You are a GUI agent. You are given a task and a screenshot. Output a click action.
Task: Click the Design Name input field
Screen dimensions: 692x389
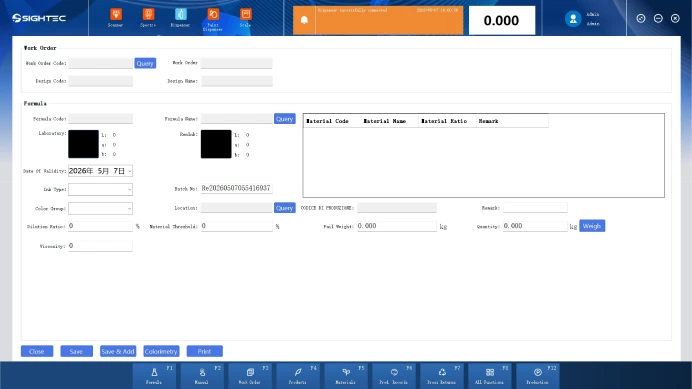tap(237, 81)
